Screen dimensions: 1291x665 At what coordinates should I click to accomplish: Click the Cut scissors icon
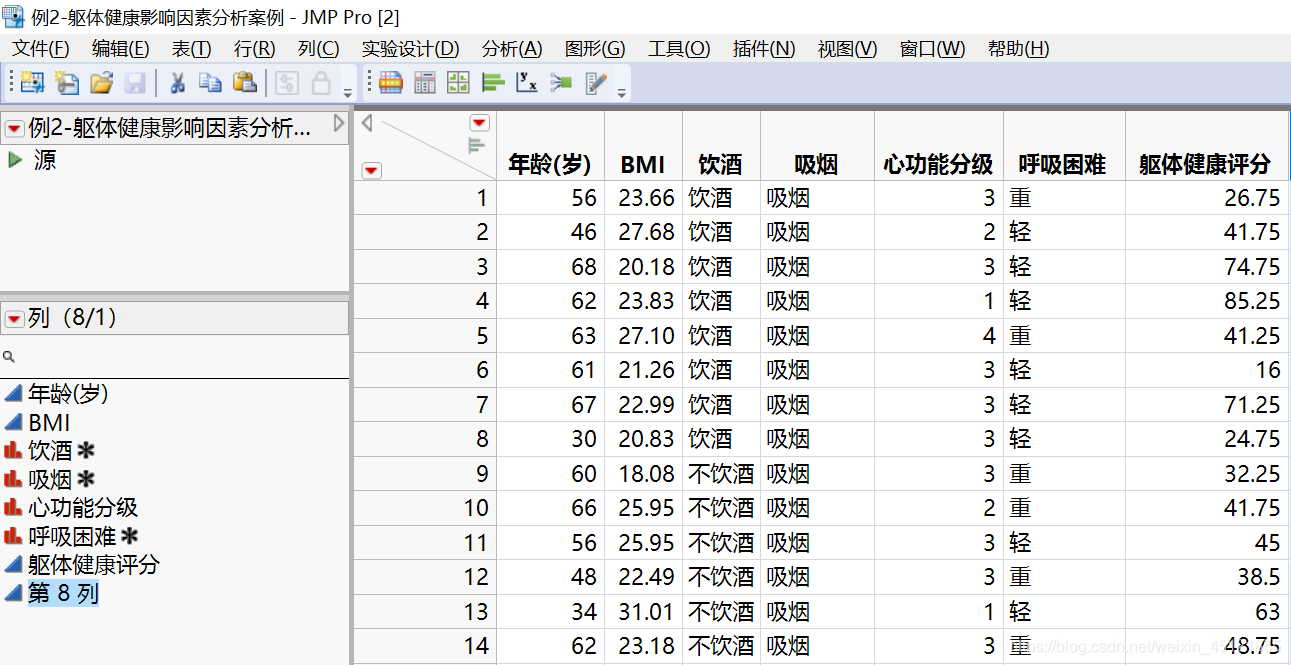point(177,83)
